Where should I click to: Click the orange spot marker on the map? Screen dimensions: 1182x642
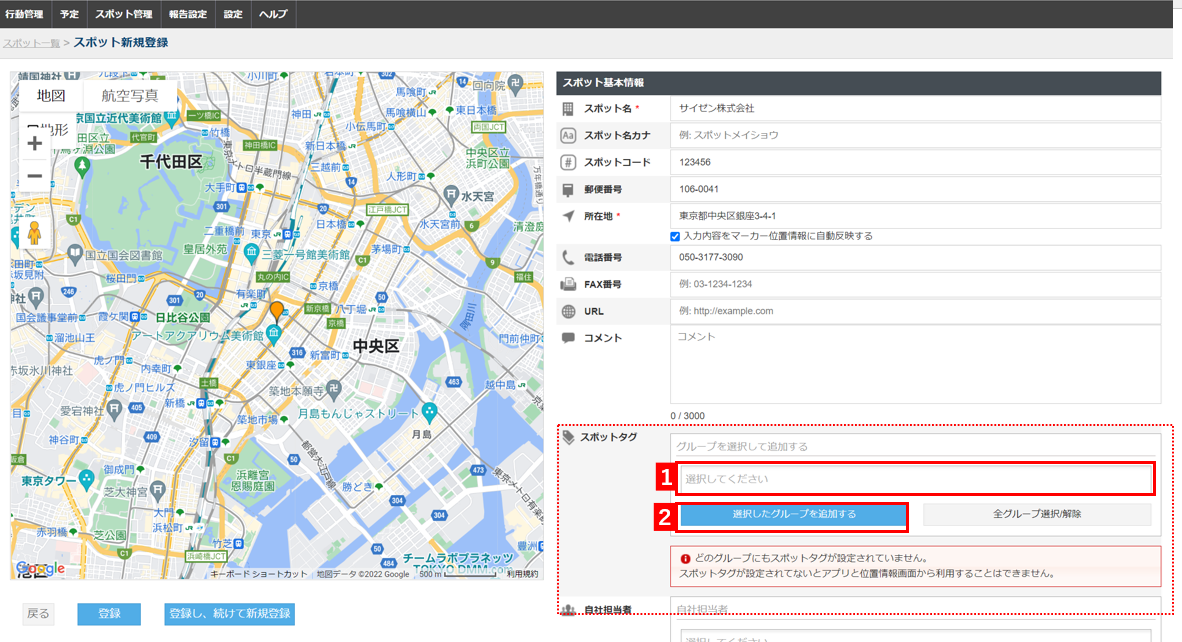[x=277, y=310]
